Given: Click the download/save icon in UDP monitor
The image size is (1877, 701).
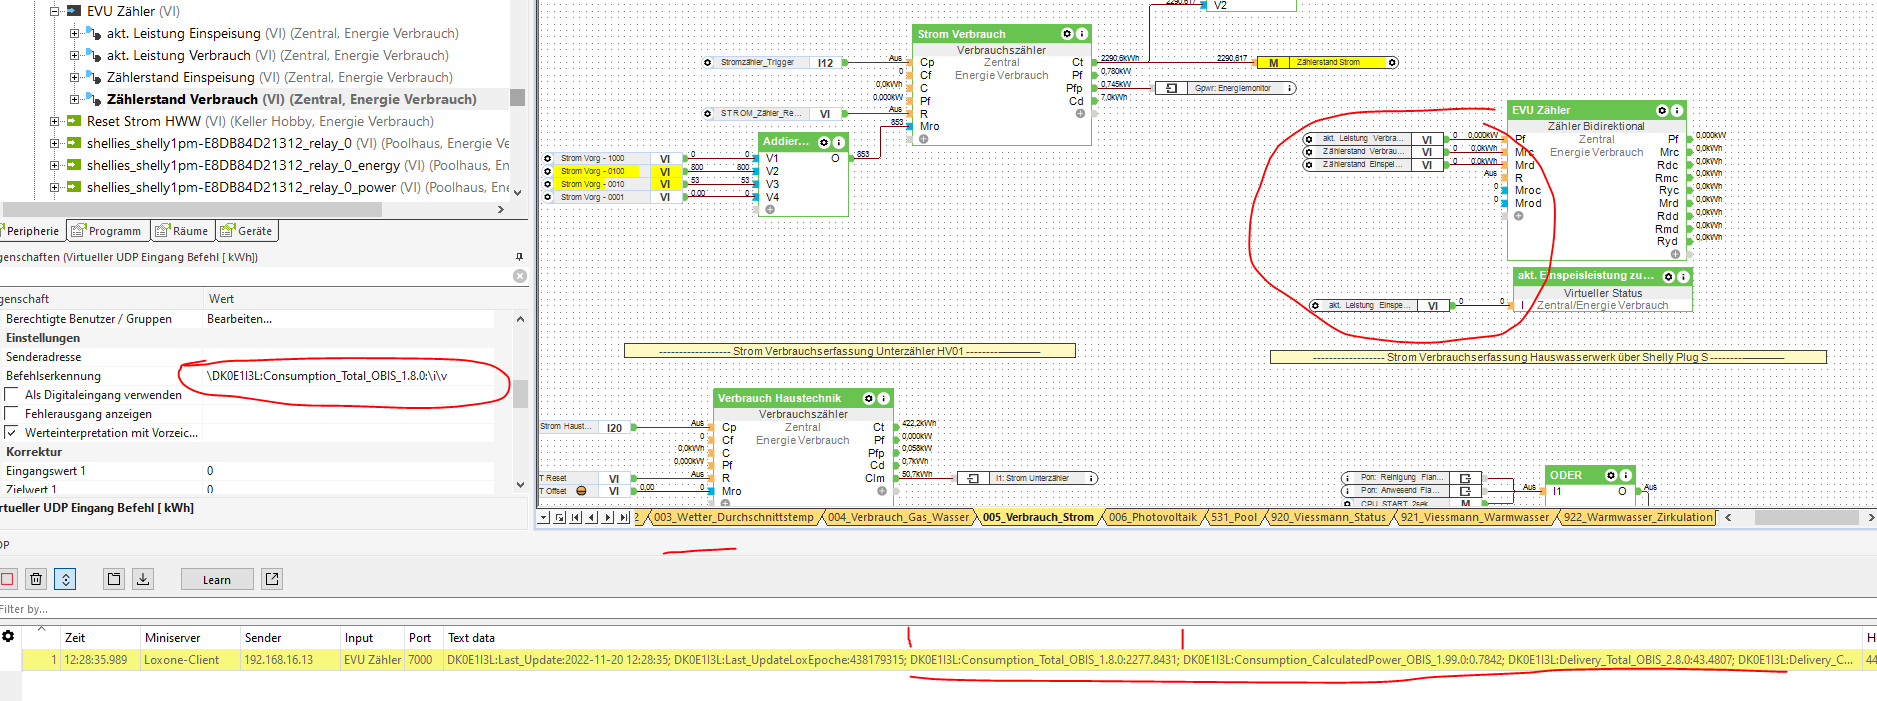Looking at the screenshot, I should point(143,579).
